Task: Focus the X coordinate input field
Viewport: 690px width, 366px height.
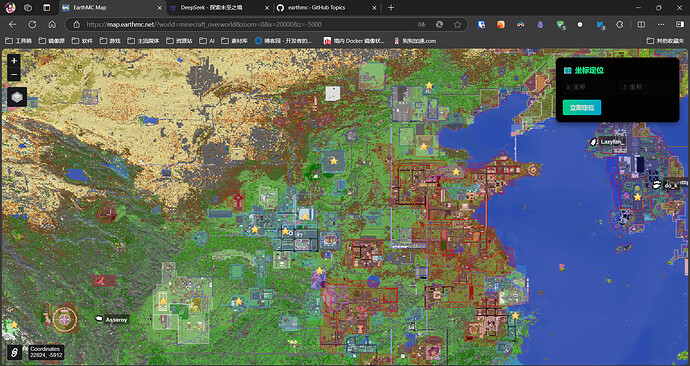Action: click(x=589, y=87)
